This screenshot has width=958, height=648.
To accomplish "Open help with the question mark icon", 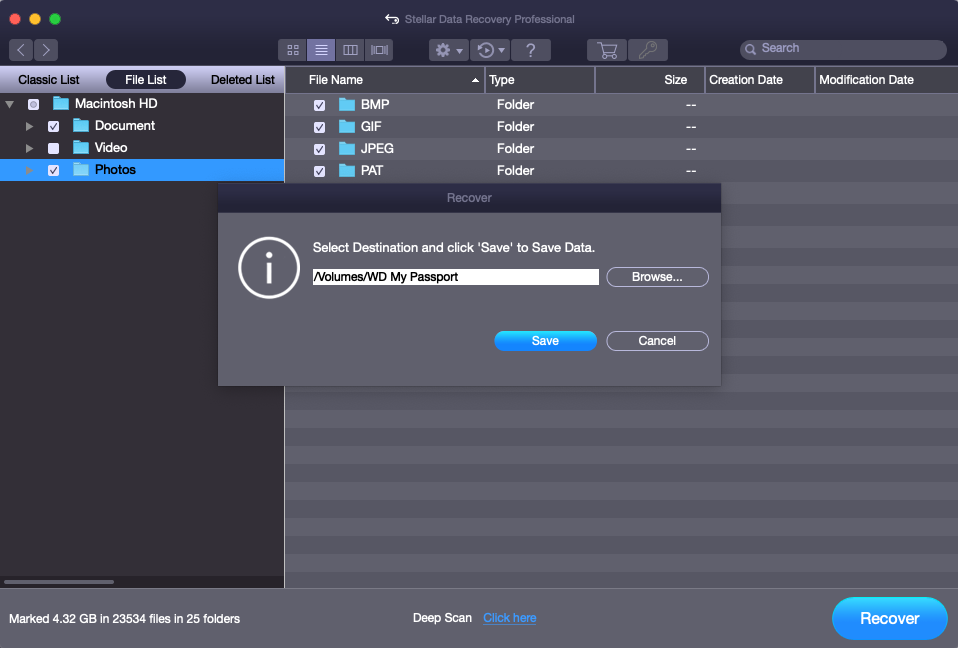I will click(530, 49).
